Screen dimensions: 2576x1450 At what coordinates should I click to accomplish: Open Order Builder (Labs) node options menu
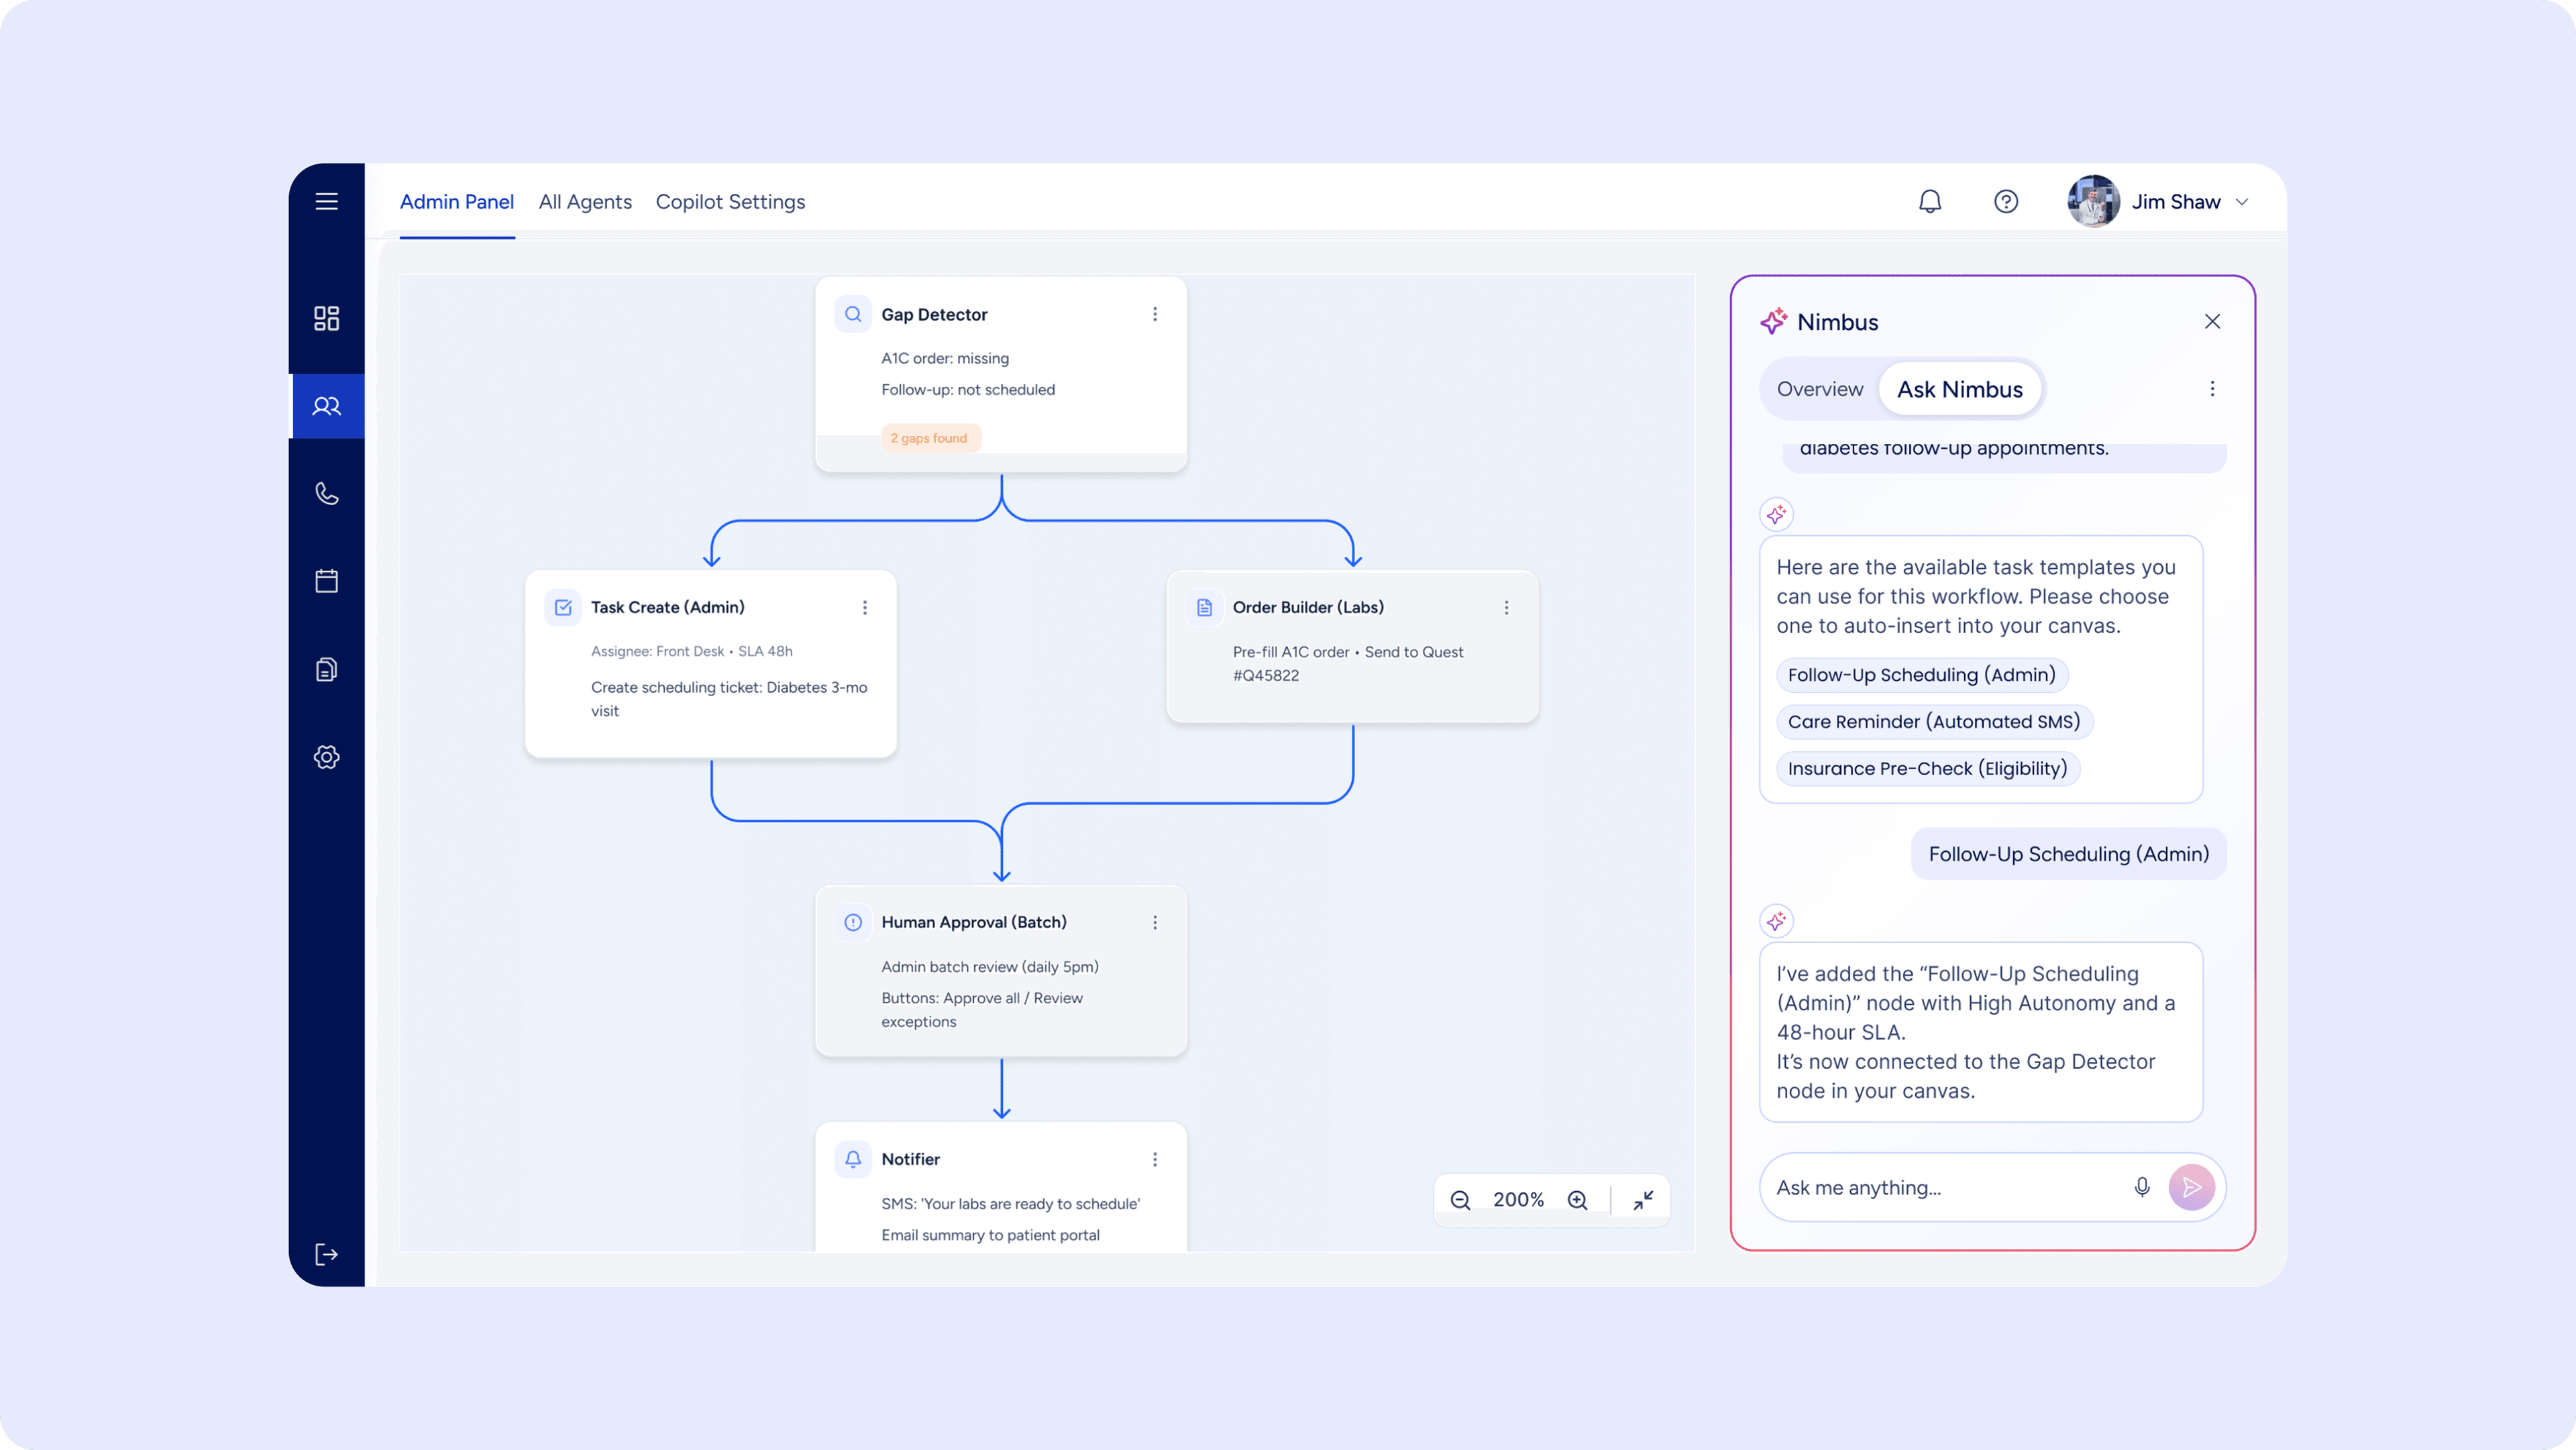pyautogui.click(x=1506, y=607)
